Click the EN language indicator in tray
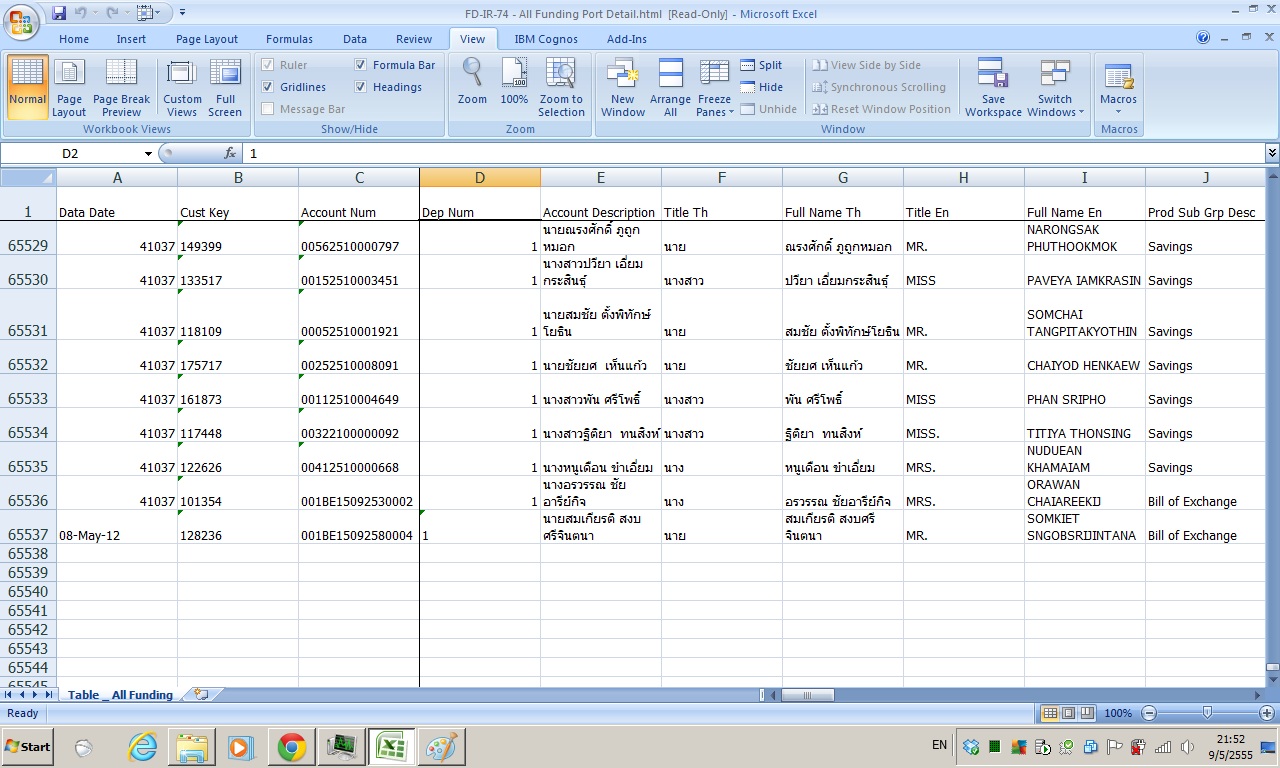The width and height of the screenshot is (1280, 768). point(939,745)
